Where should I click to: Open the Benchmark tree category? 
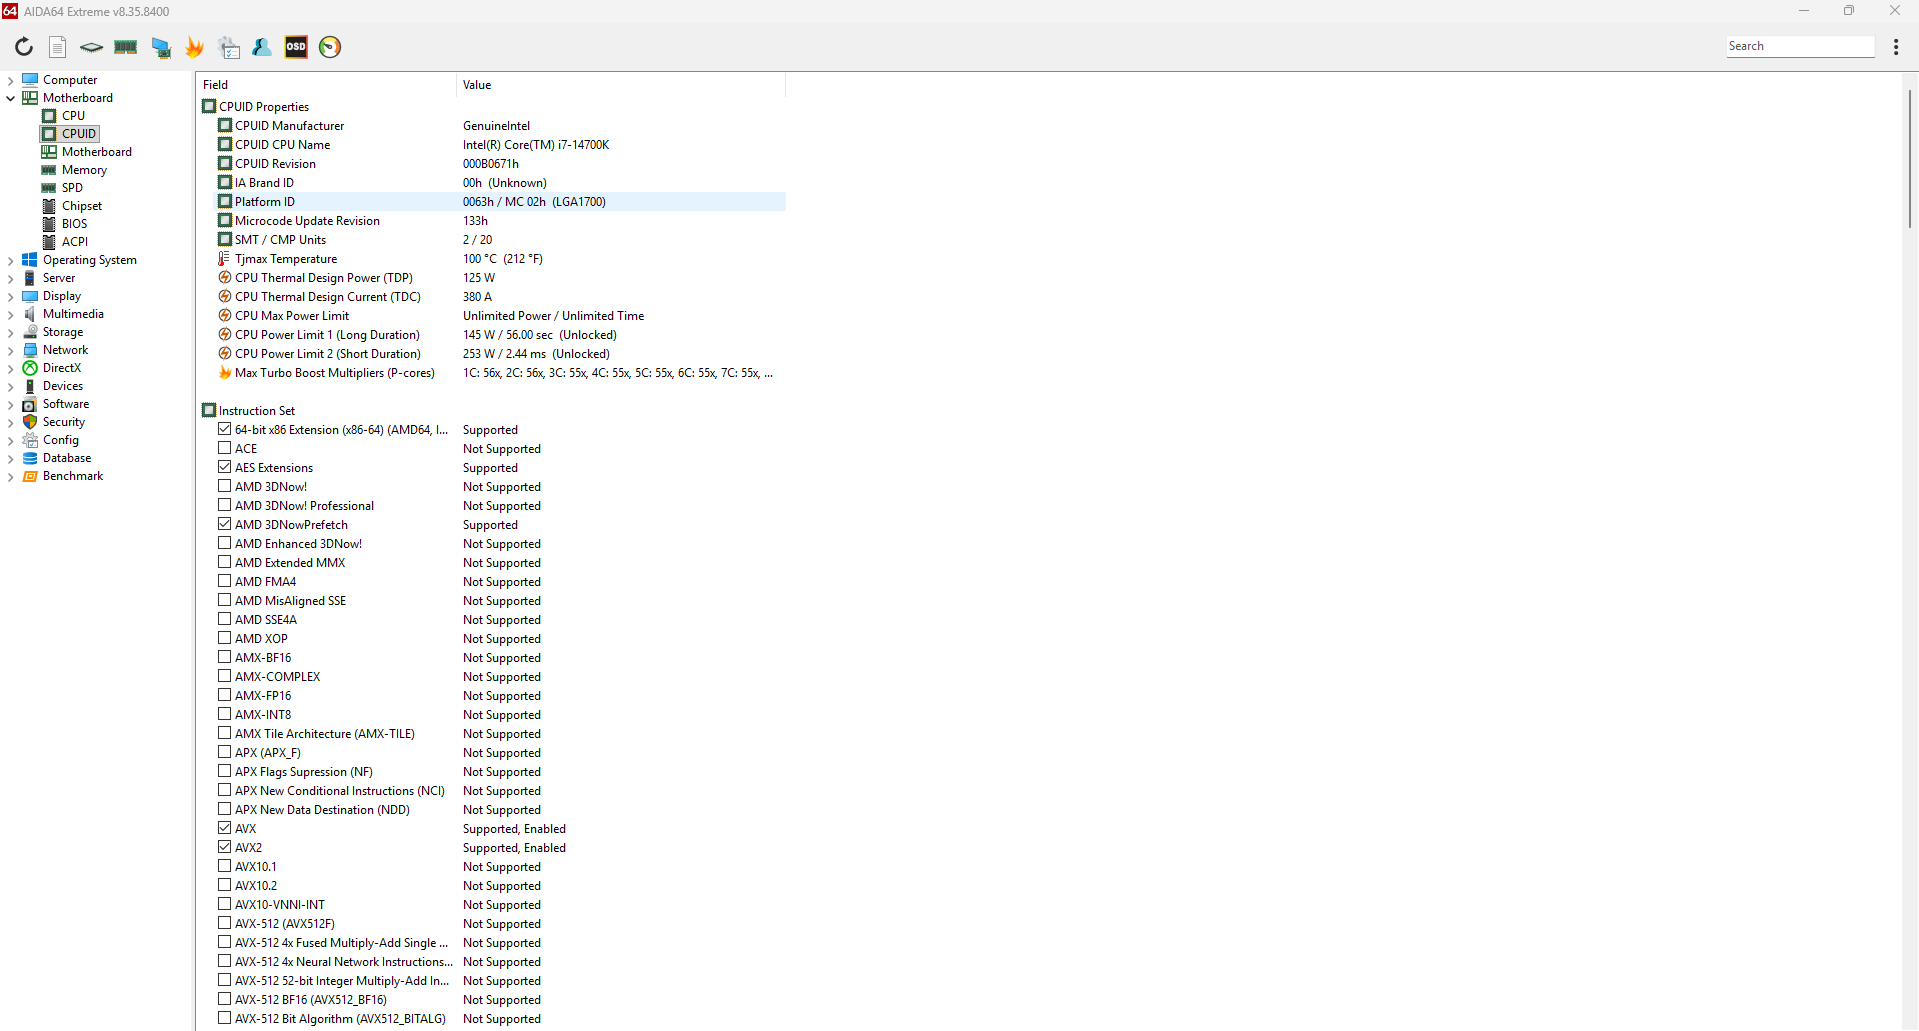(72, 476)
